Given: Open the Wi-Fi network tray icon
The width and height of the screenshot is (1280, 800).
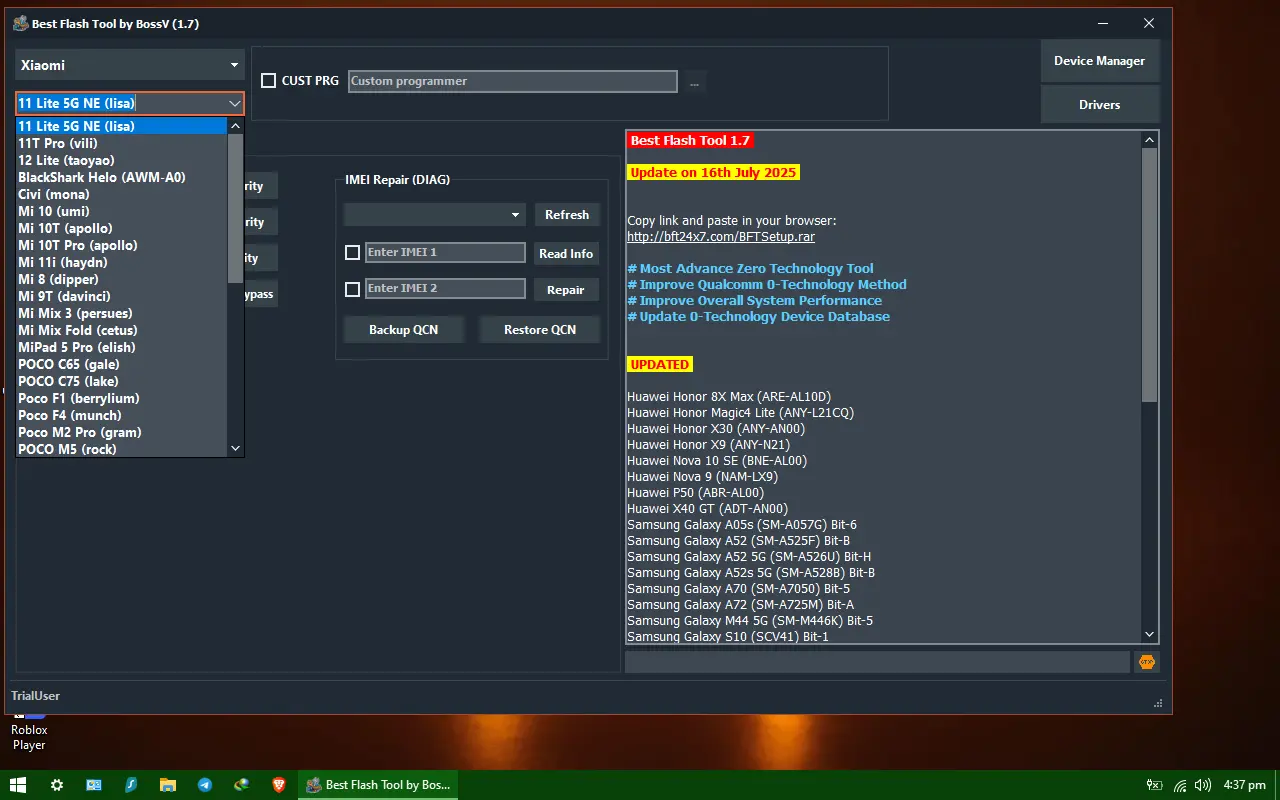Looking at the screenshot, I should (x=1180, y=785).
